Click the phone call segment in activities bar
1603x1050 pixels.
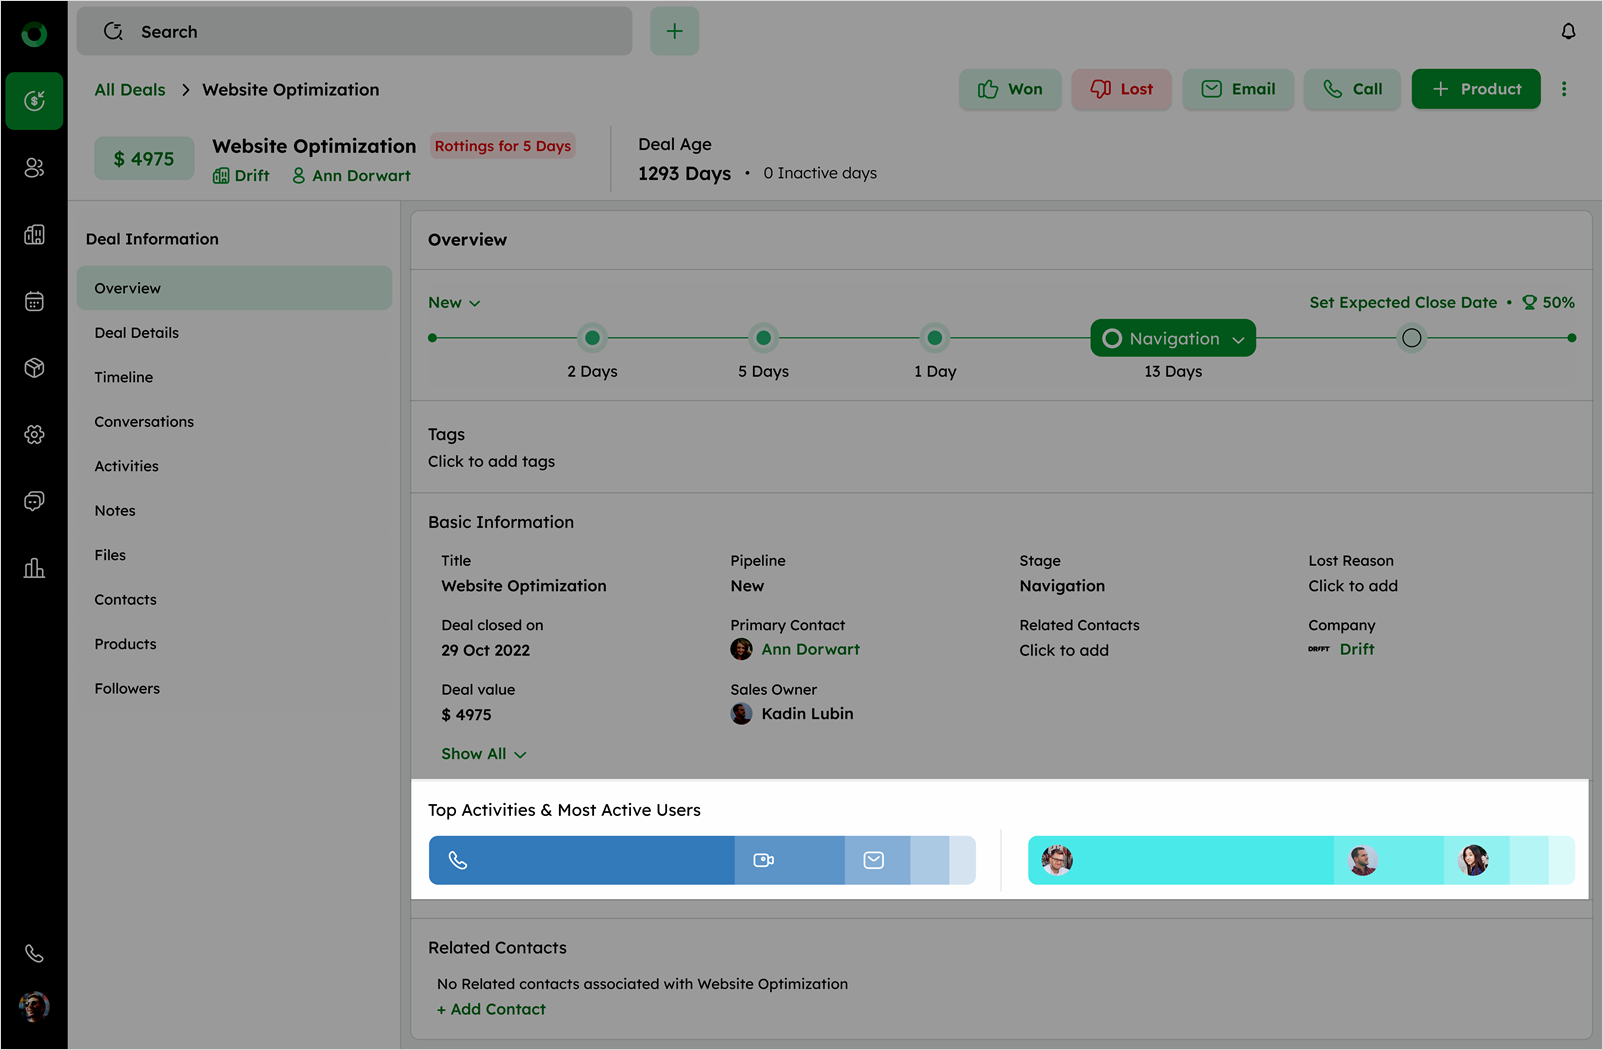pos(581,860)
